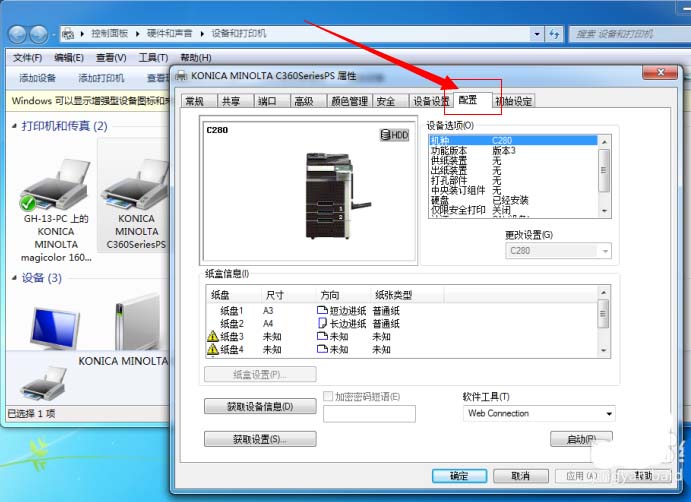The image size is (691, 502).
Task: Open the 更改设置 C280 combo box
Action: [558, 251]
